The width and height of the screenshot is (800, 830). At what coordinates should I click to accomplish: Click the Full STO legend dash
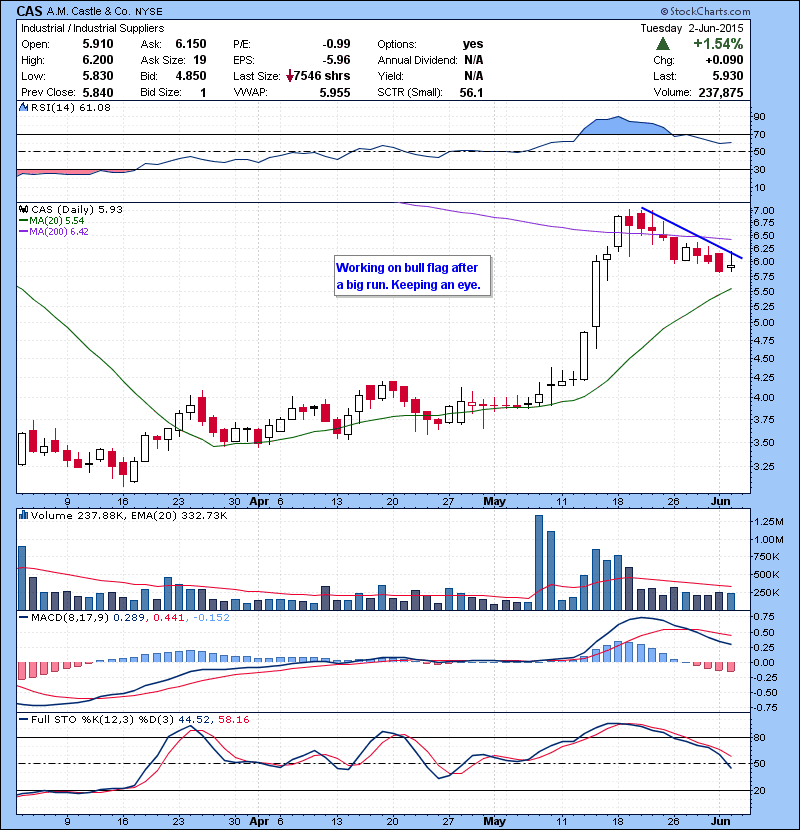click(23, 719)
